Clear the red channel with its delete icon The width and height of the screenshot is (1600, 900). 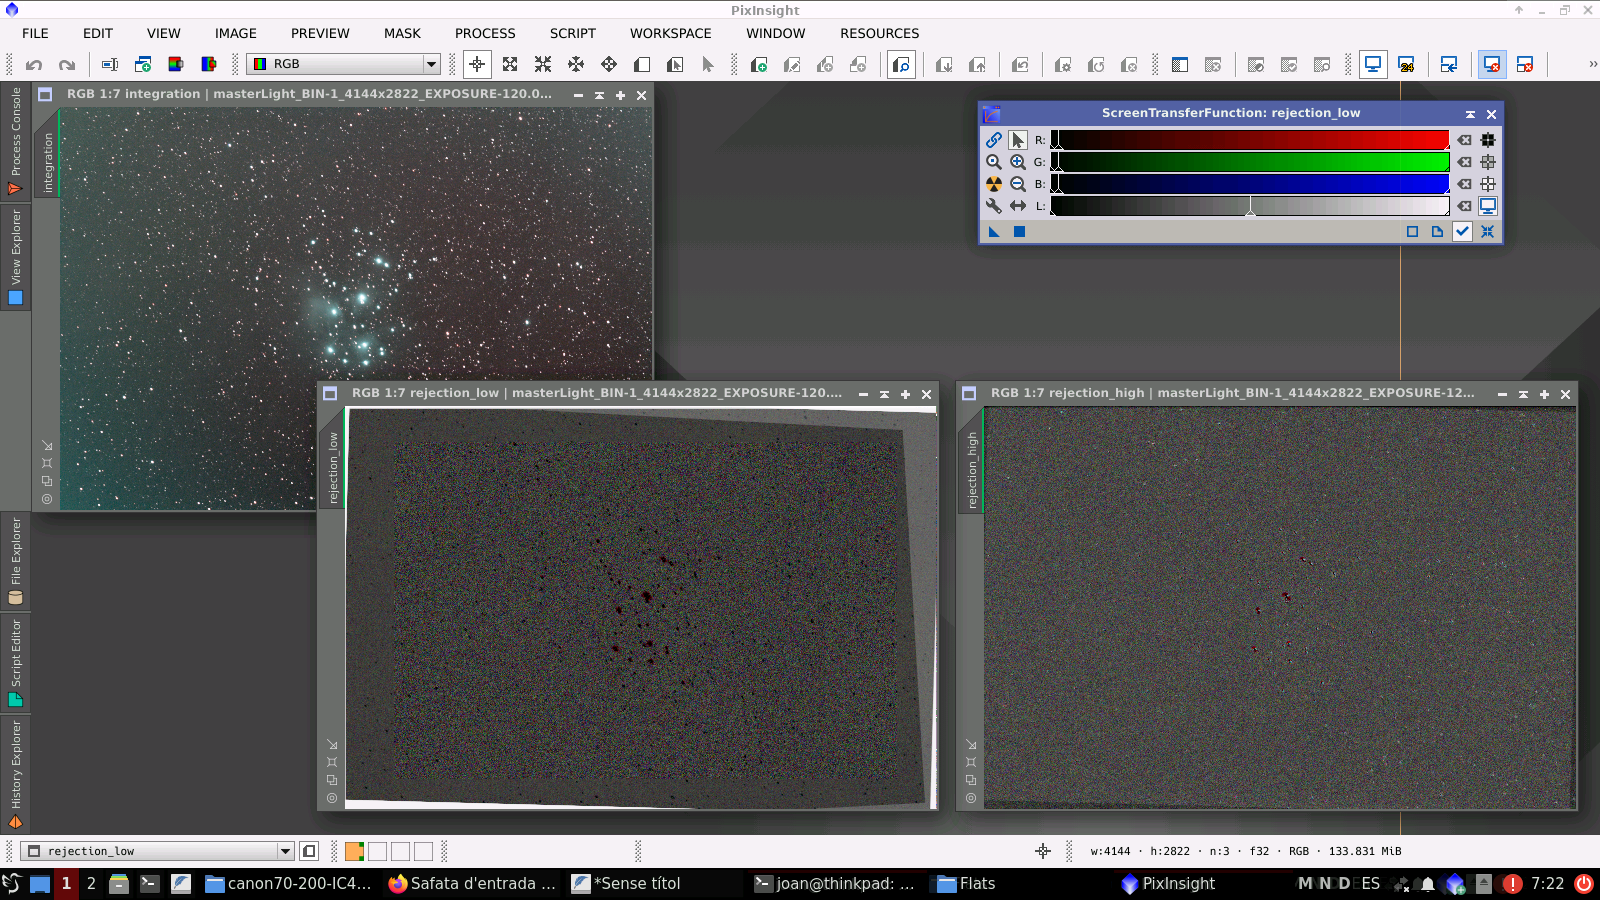(x=1463, y=140)
